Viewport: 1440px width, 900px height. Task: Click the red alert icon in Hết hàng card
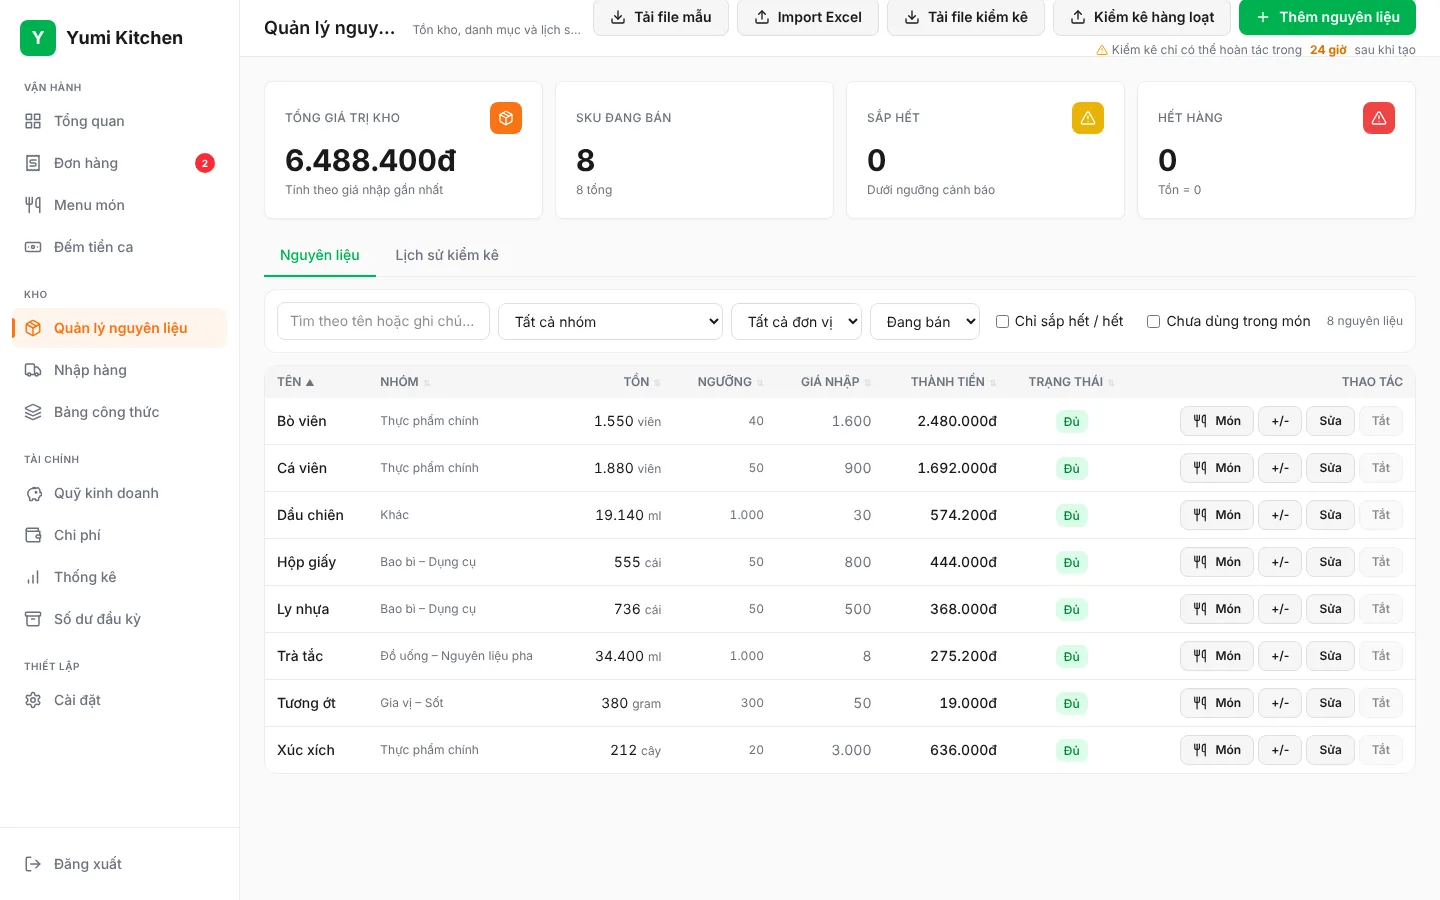[x=1379, y=118]
